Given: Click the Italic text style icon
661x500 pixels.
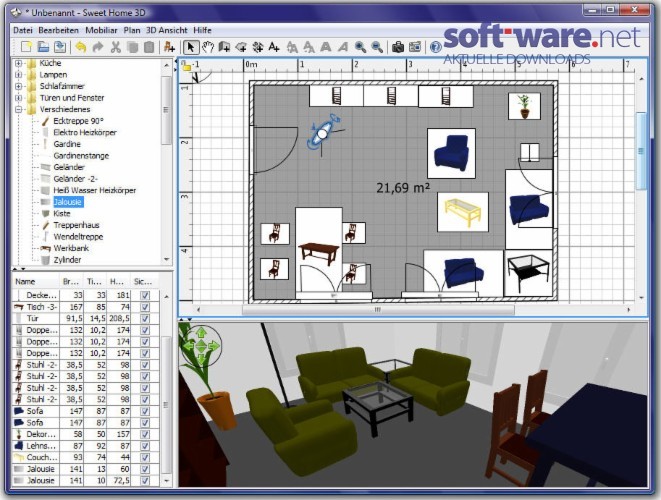Looking at the screenshot, I should tap(343, 47).
